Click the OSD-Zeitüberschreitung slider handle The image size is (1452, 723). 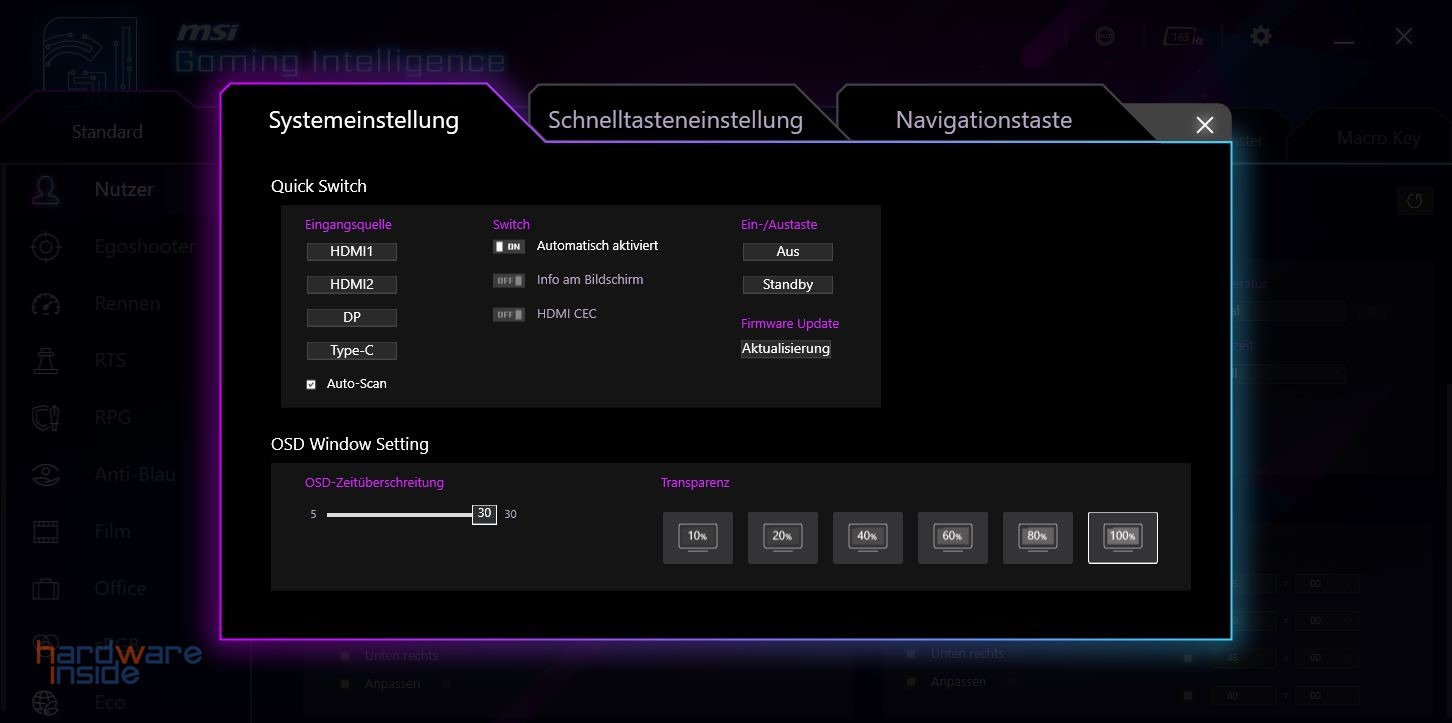pos(484,514)
